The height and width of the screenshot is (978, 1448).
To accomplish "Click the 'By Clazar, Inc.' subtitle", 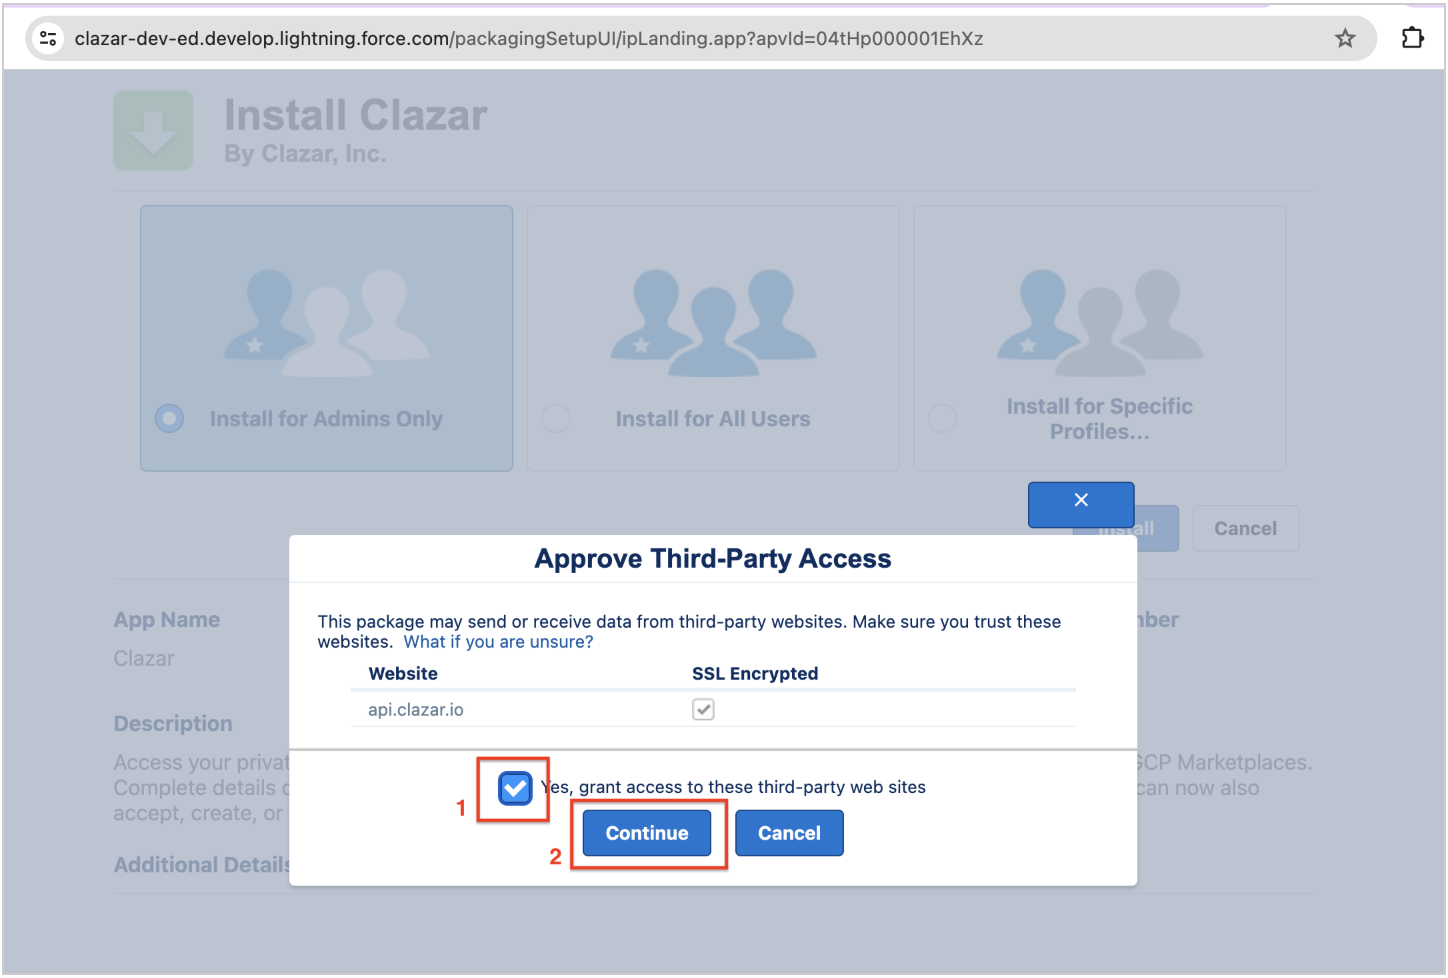I will pos(305,154).
